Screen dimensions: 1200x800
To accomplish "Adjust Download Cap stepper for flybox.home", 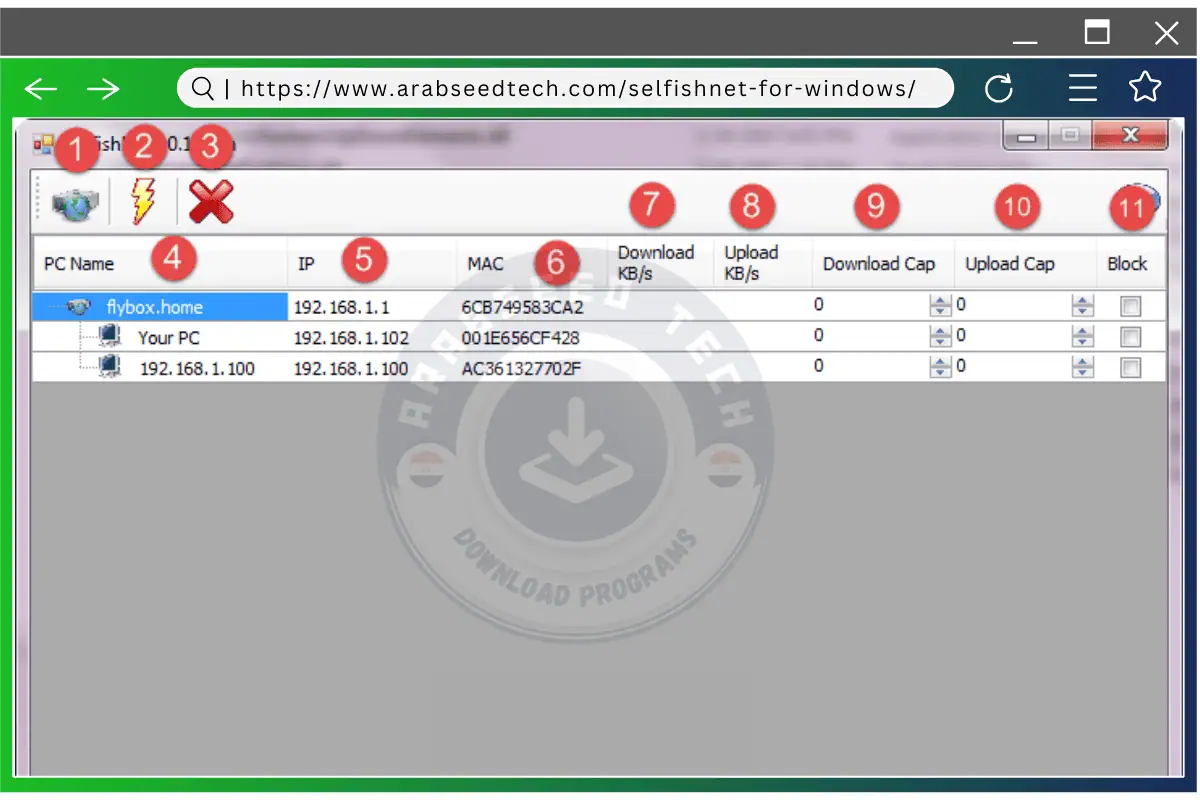I will [x=939, y=307].
